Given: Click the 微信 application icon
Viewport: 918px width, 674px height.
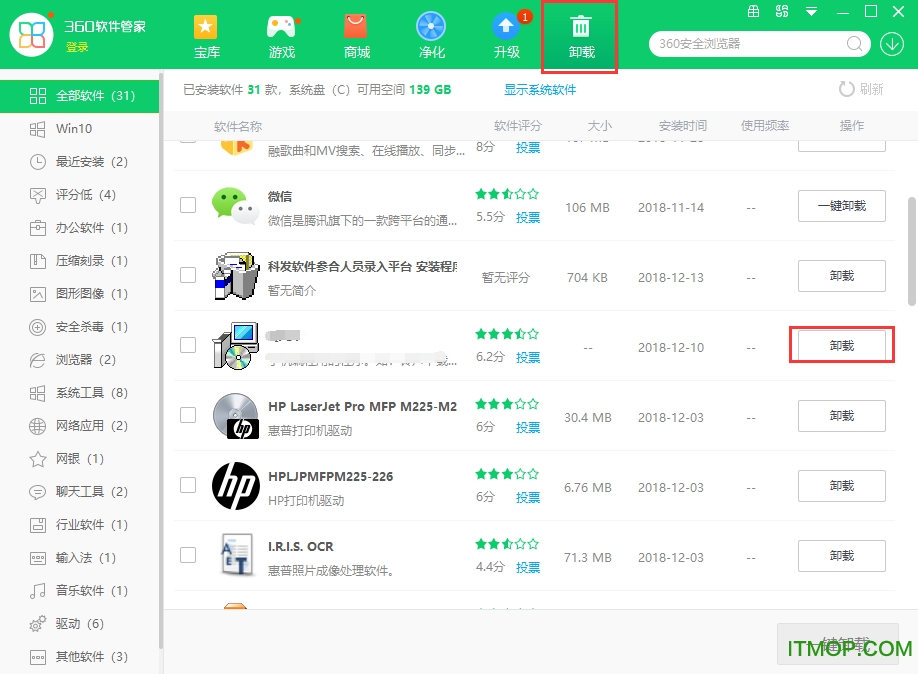Looking at the screenshot, I should (x=237, y=206).
